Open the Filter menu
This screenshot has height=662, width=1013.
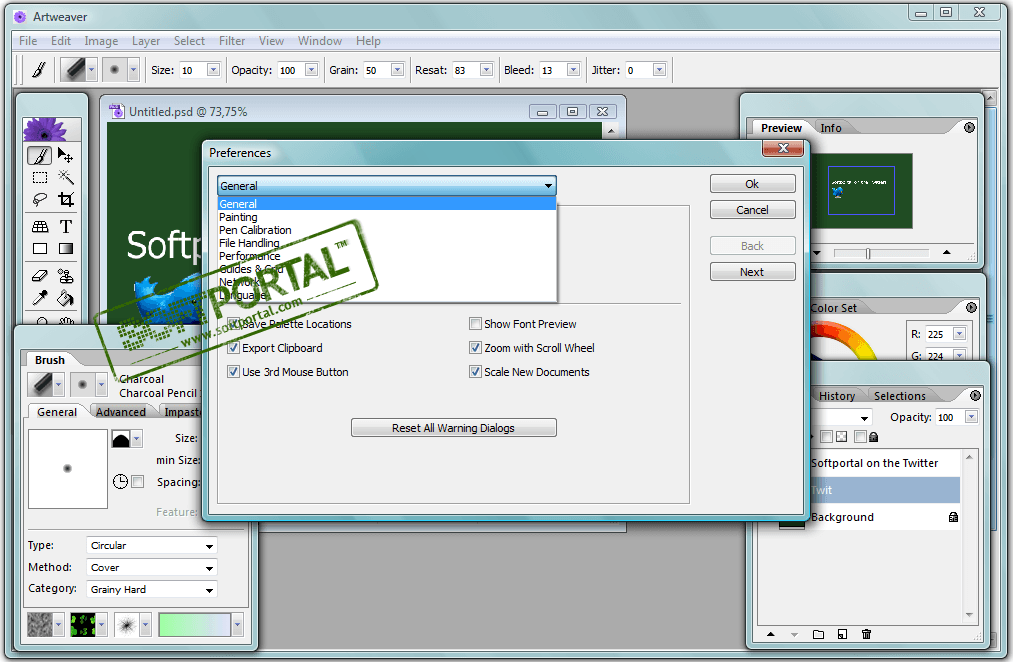[232, 41]
